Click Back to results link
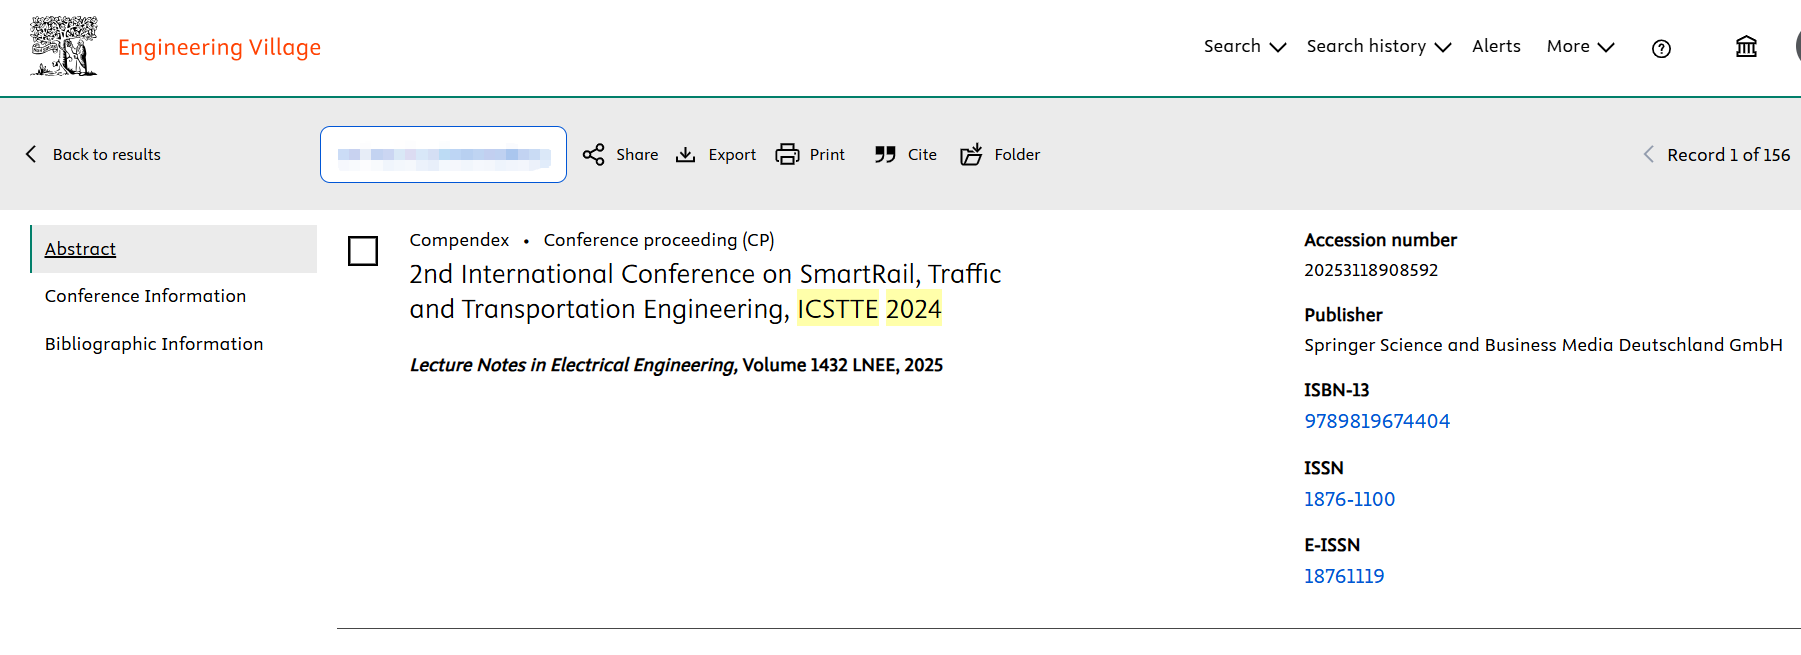The image size is (1801, 655). [x=94, y=154]
